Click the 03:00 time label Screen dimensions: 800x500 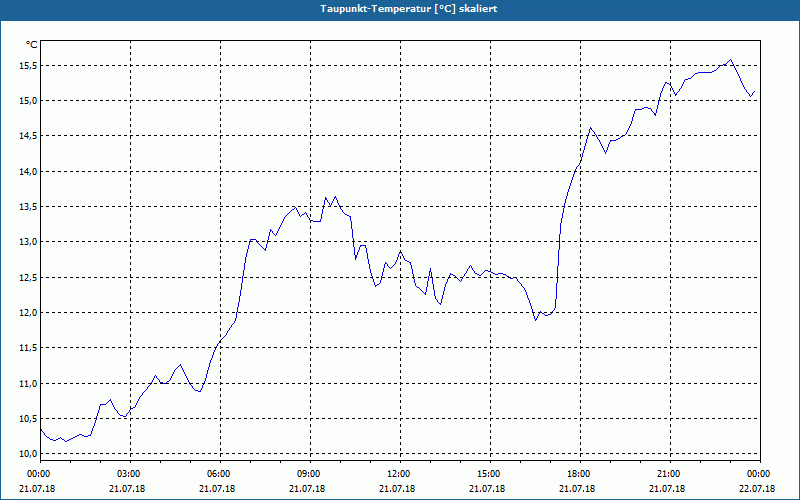click(131, 474)
